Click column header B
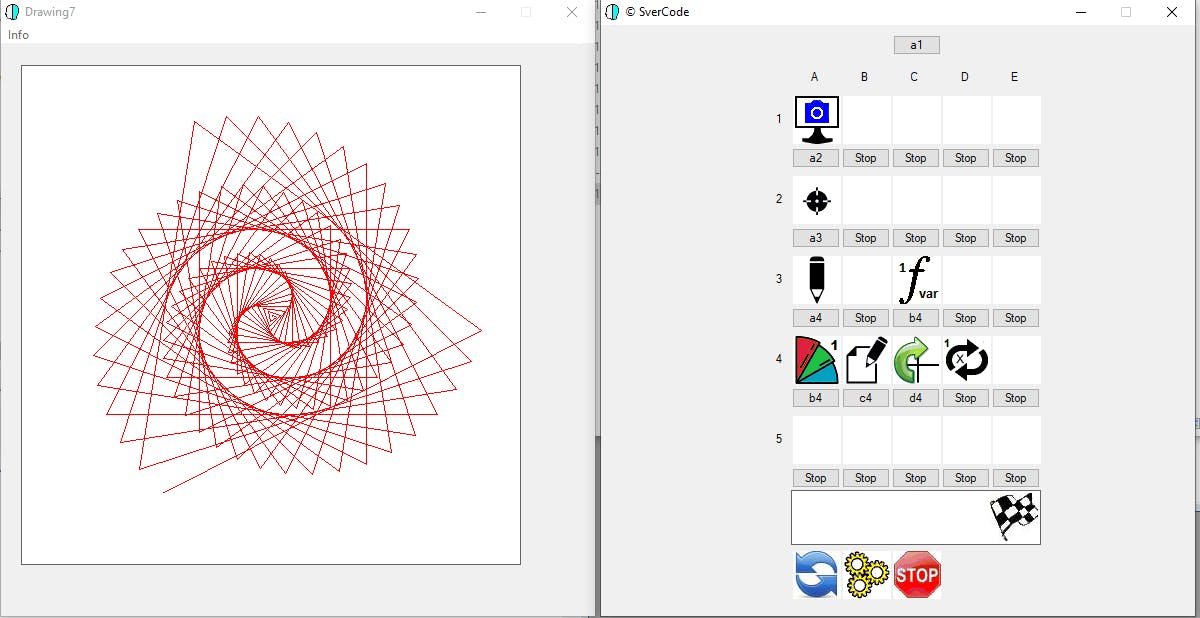 (x=865, y=77)
